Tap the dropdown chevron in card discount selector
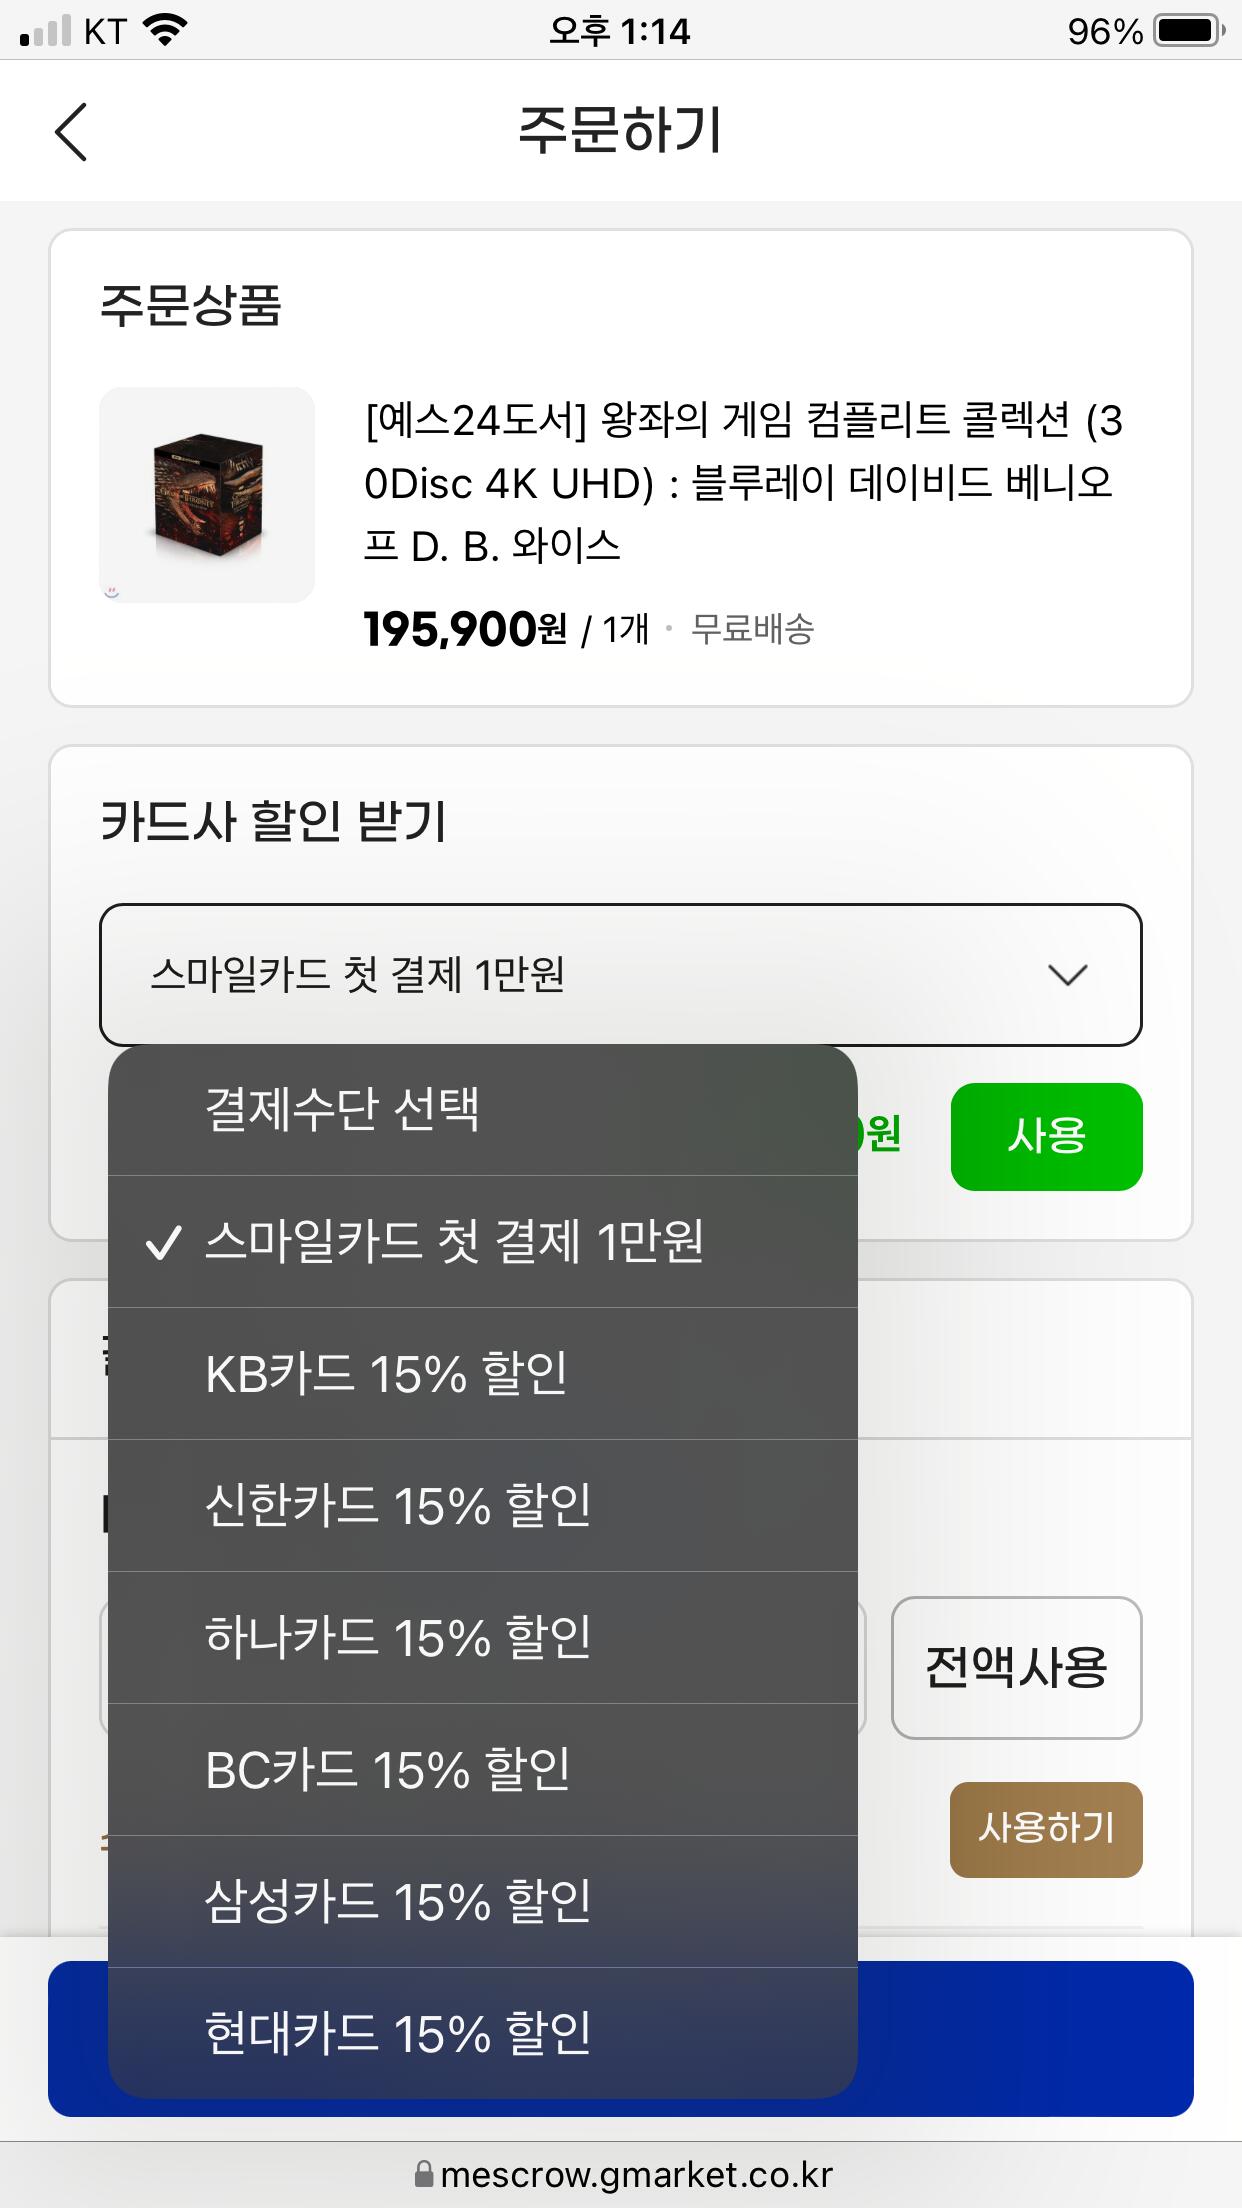Screen dimensions: 1242x2208 click(x=1067, y=975)
